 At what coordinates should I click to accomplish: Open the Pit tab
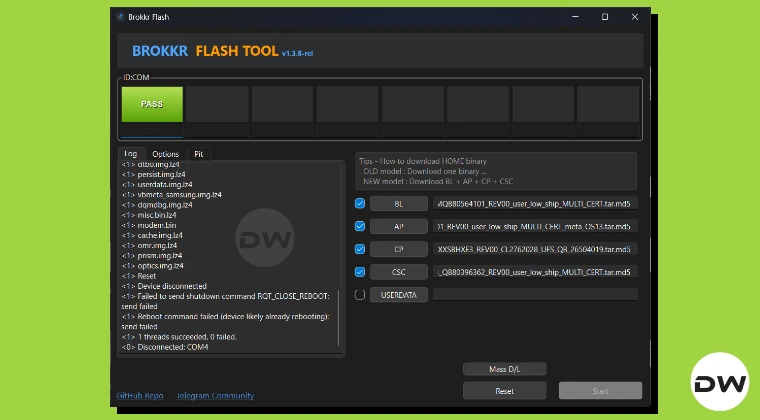pyautogui.click(x=199, y=154)
